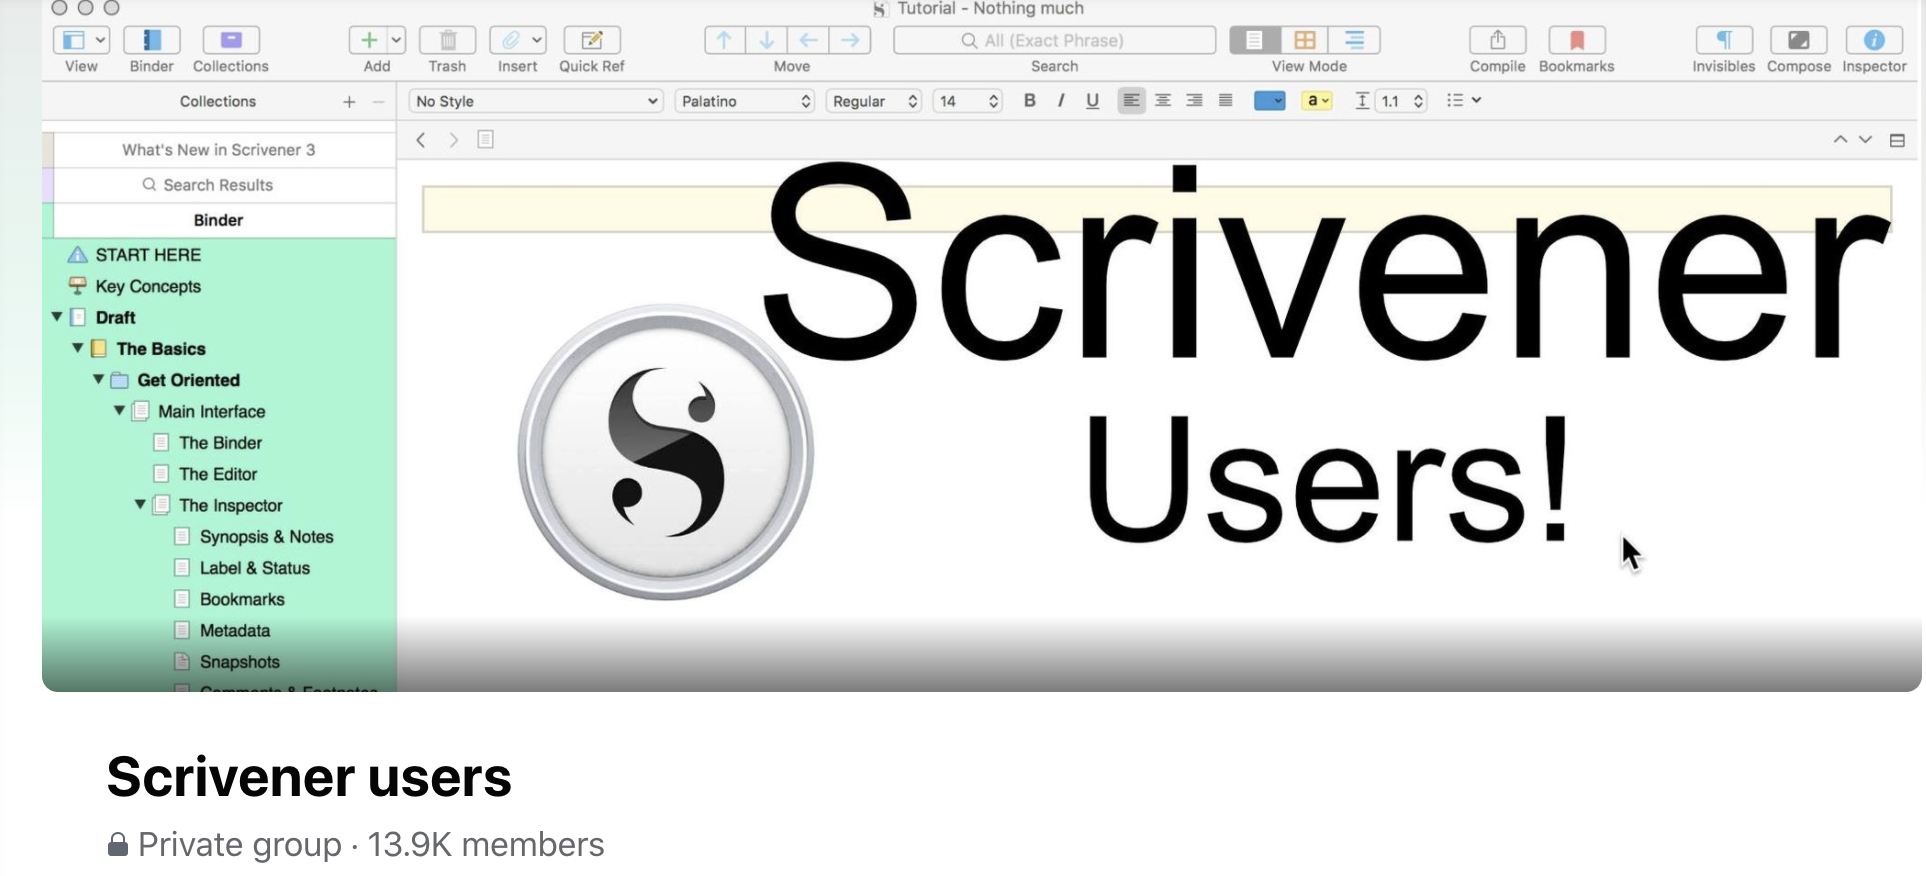The width and height of the screenshot is (1926, 876).
Task: Go to previous document arrow
Action: tap(1840, 140)
